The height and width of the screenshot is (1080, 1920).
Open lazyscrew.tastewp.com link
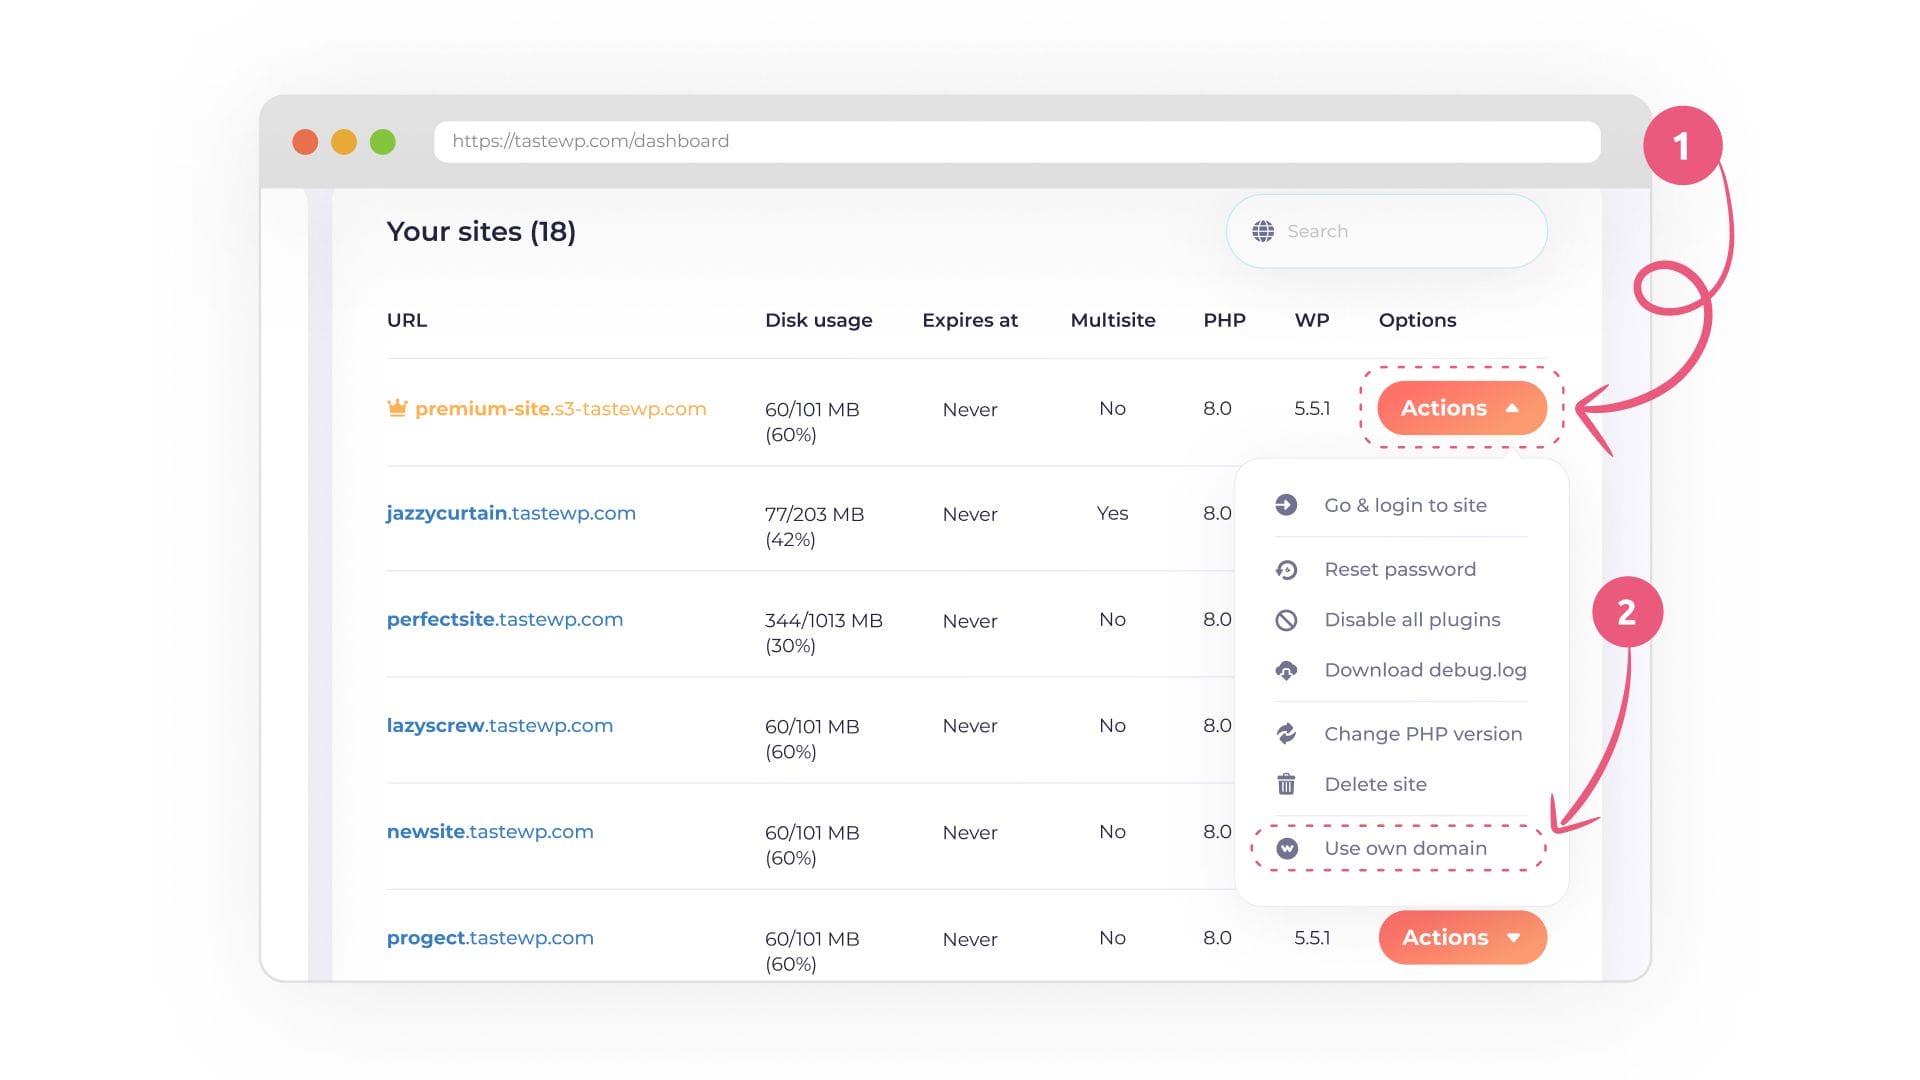pyautogui.click(x=499, y=725)
